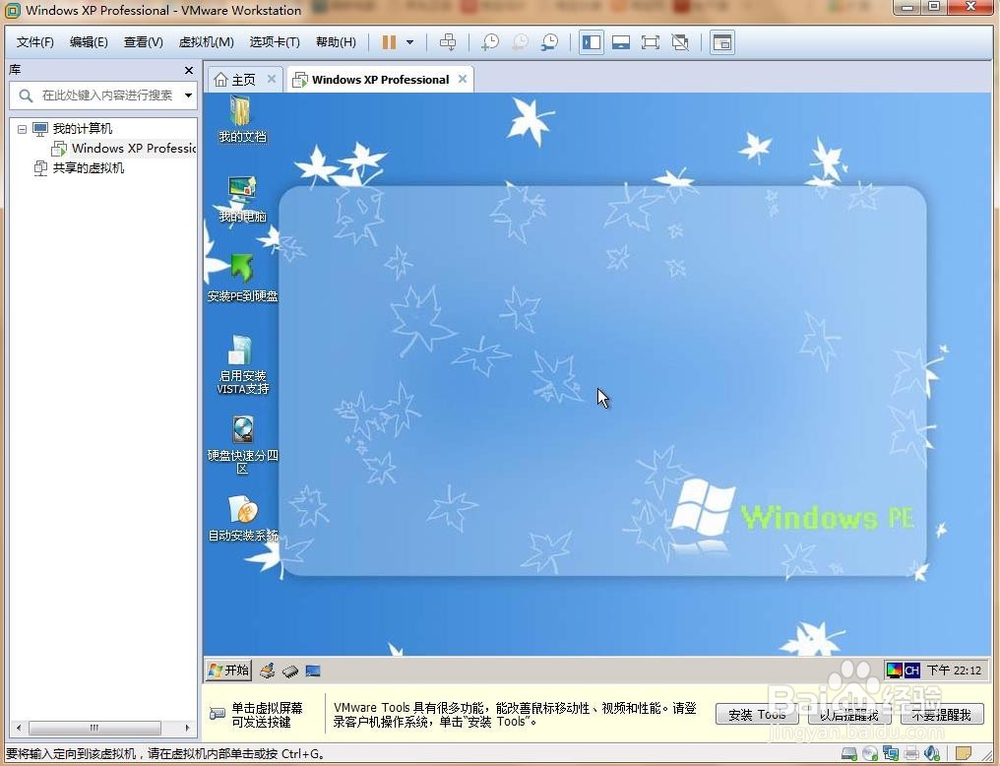Click the sound card status bar icon
This screenshot has height=766, width=1000.
[x=932, y=755]
